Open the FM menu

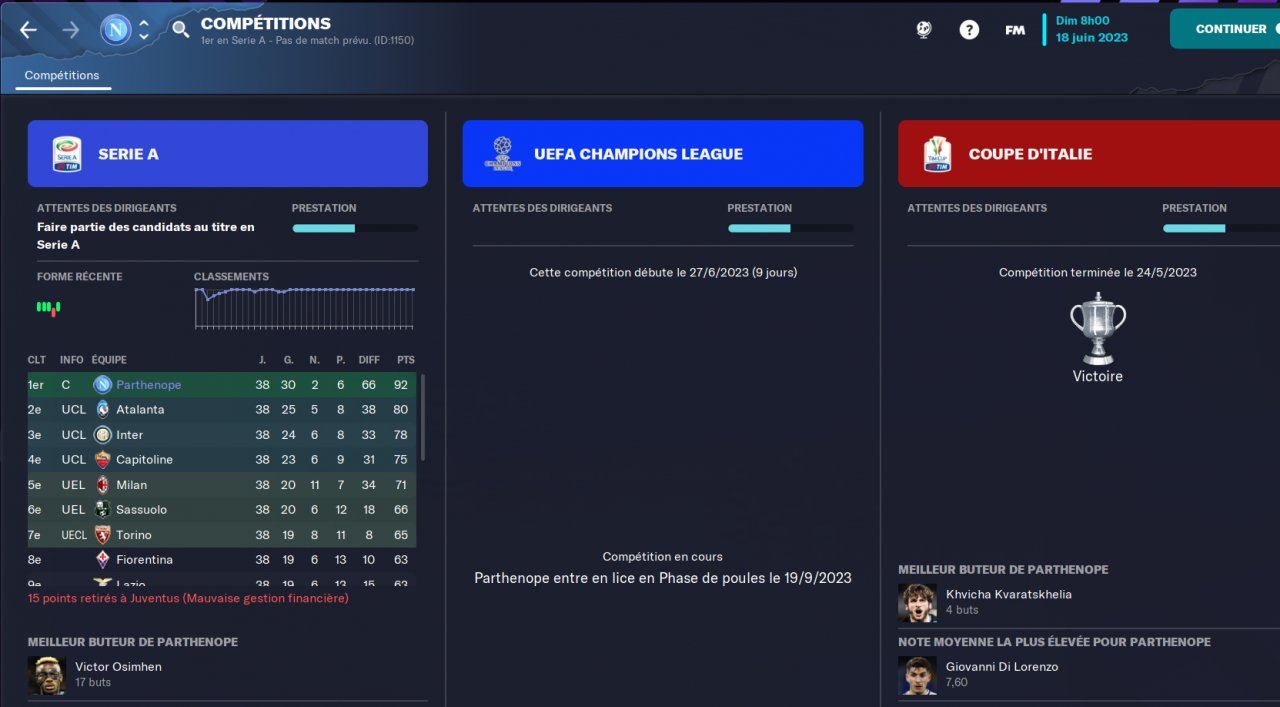1015,30
